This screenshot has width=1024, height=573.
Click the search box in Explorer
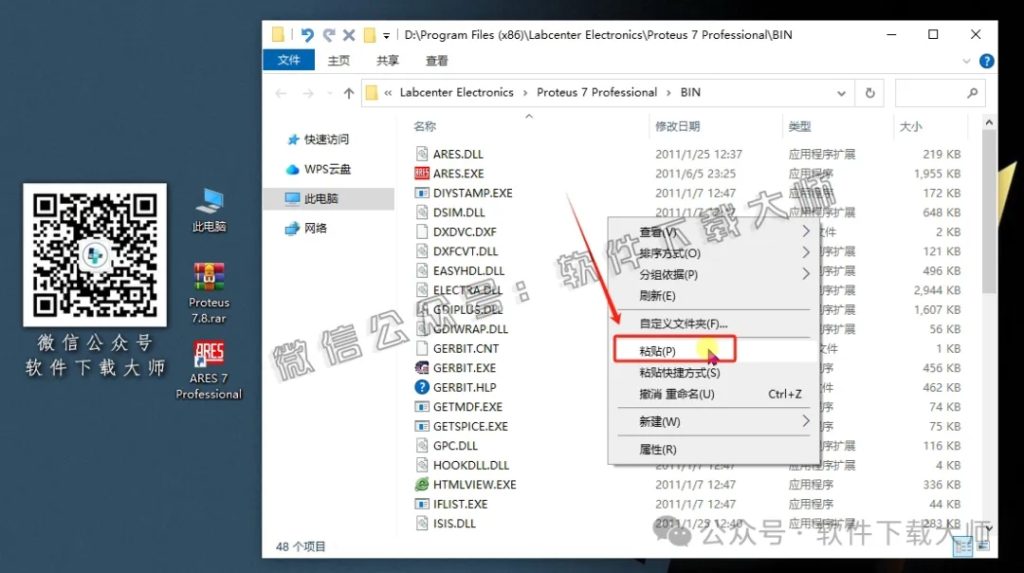(939, 93)
